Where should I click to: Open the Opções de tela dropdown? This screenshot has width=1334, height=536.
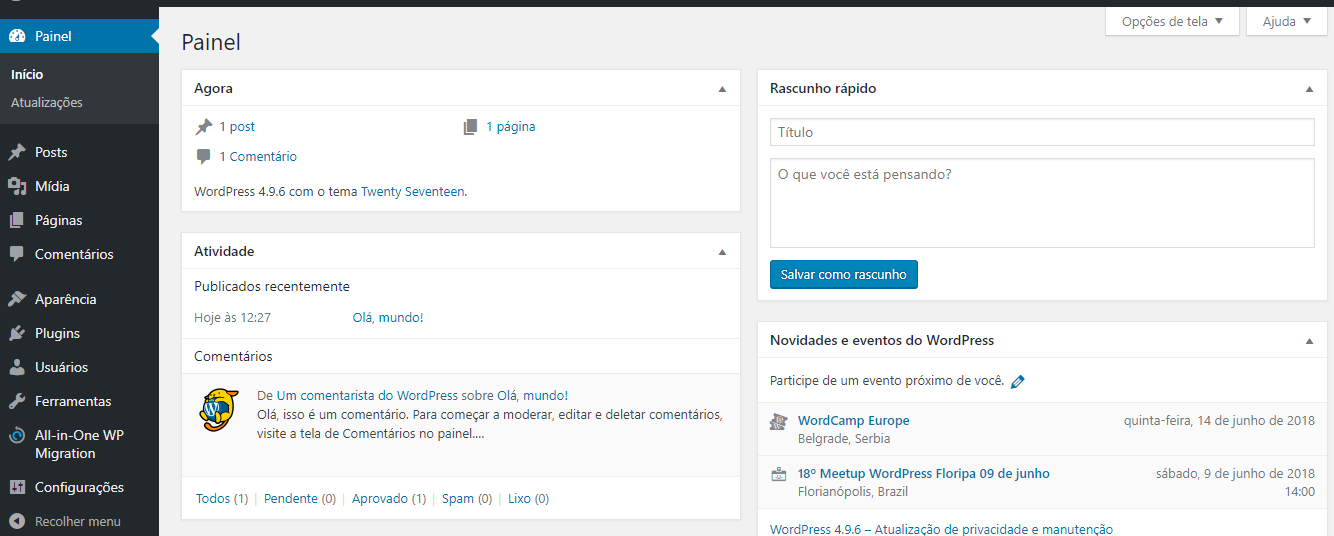1172,21
